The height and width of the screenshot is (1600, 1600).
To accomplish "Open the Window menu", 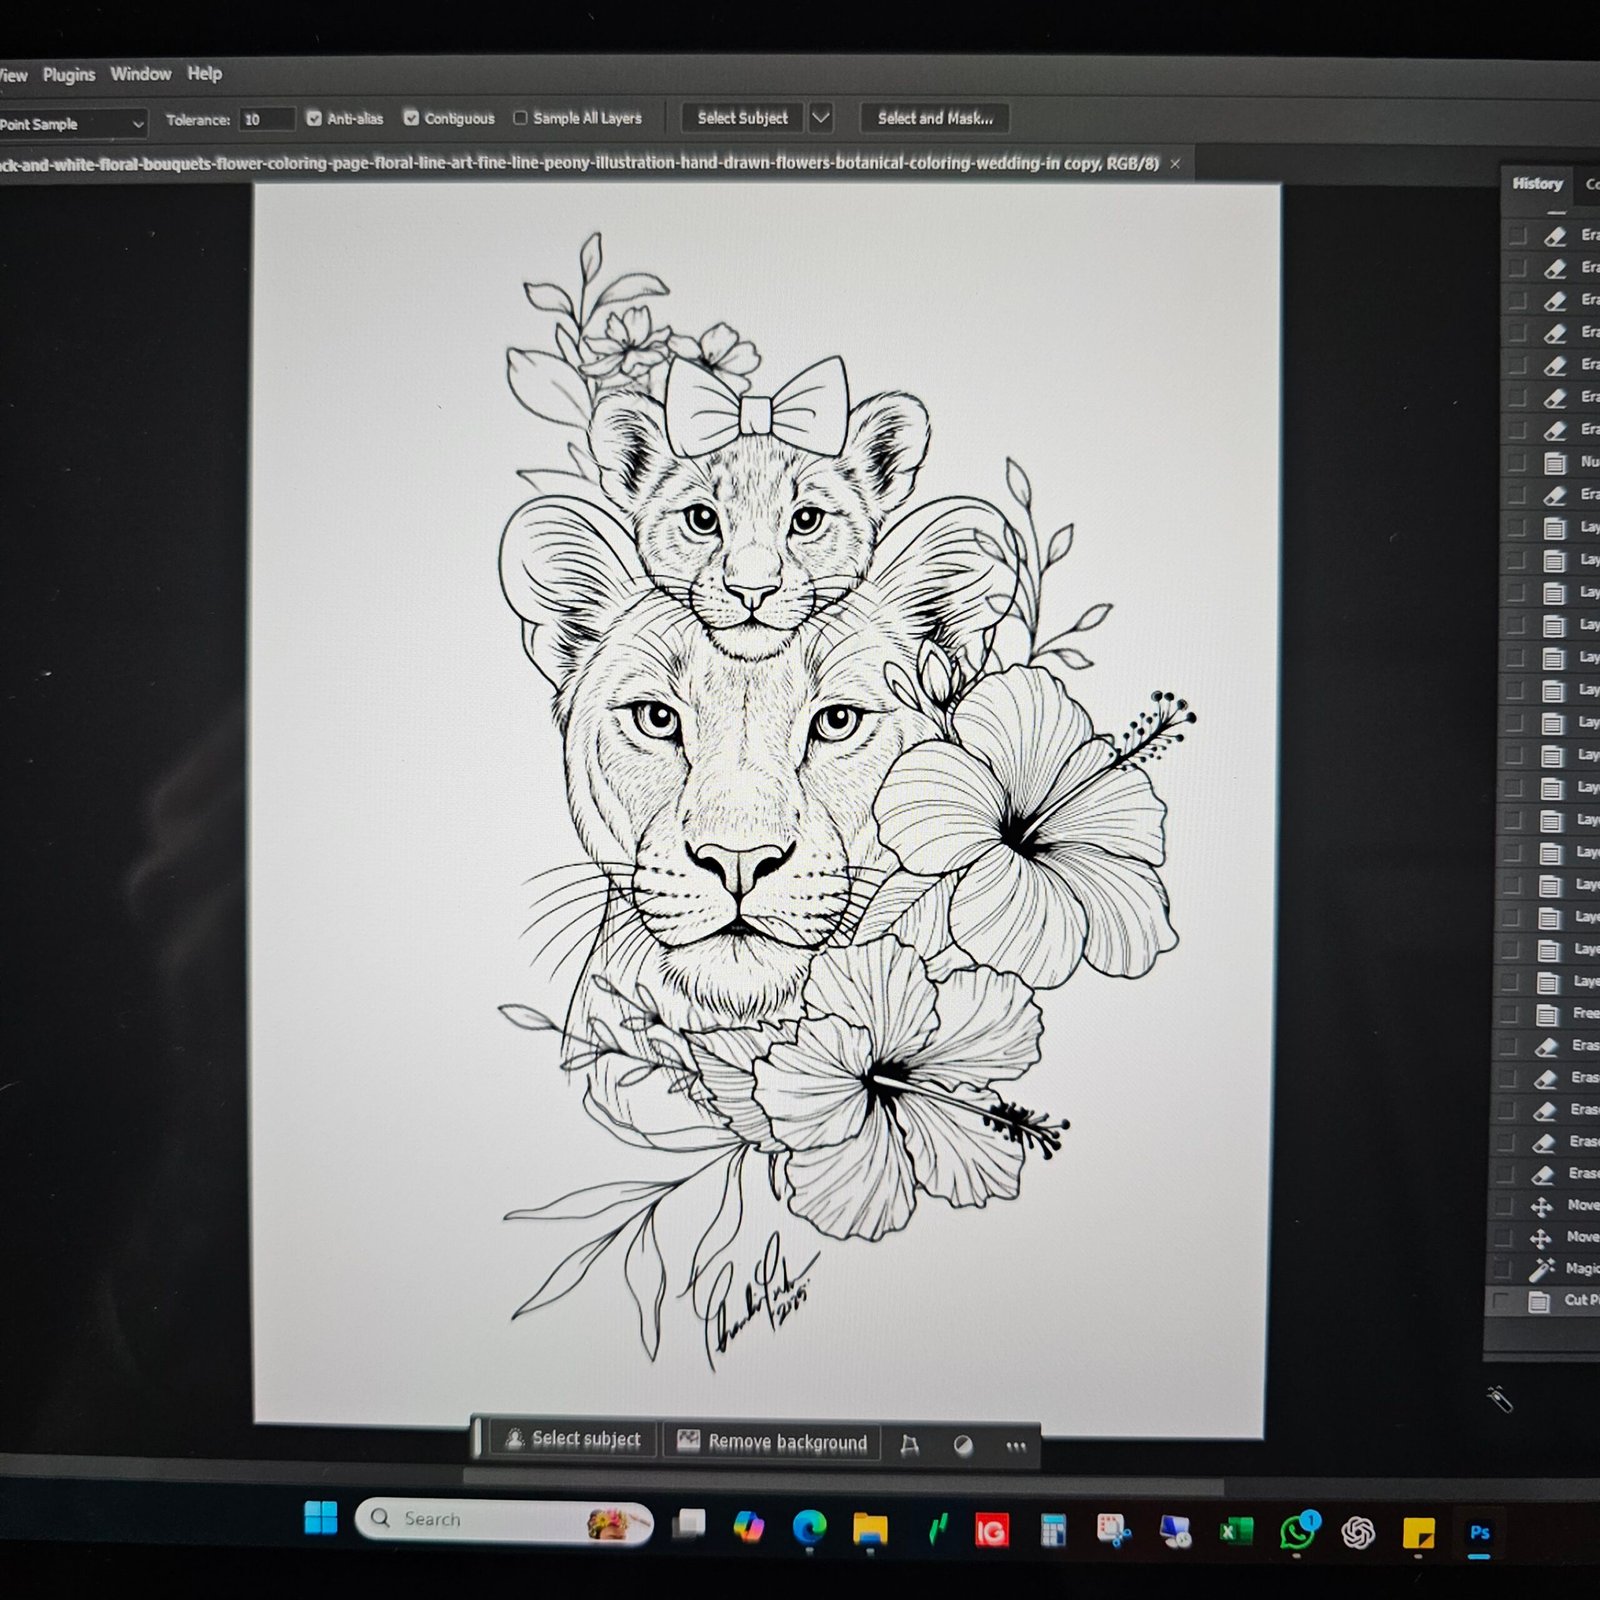I will coord(140,74).
